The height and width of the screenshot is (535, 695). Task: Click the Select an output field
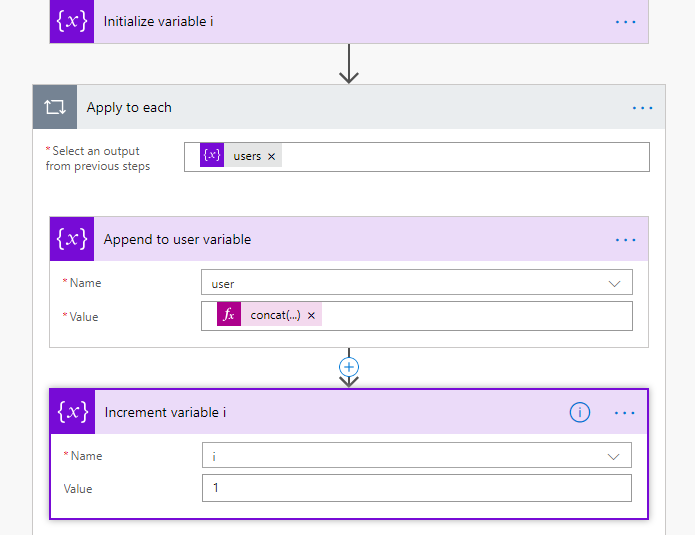click(x=460, y=156)
